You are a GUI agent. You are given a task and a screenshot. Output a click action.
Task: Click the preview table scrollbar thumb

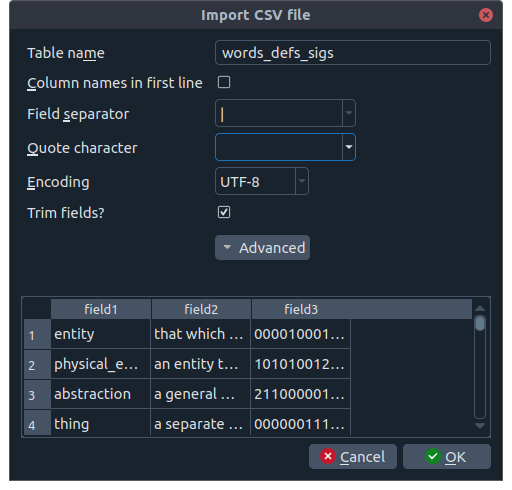tap(480, 323)
